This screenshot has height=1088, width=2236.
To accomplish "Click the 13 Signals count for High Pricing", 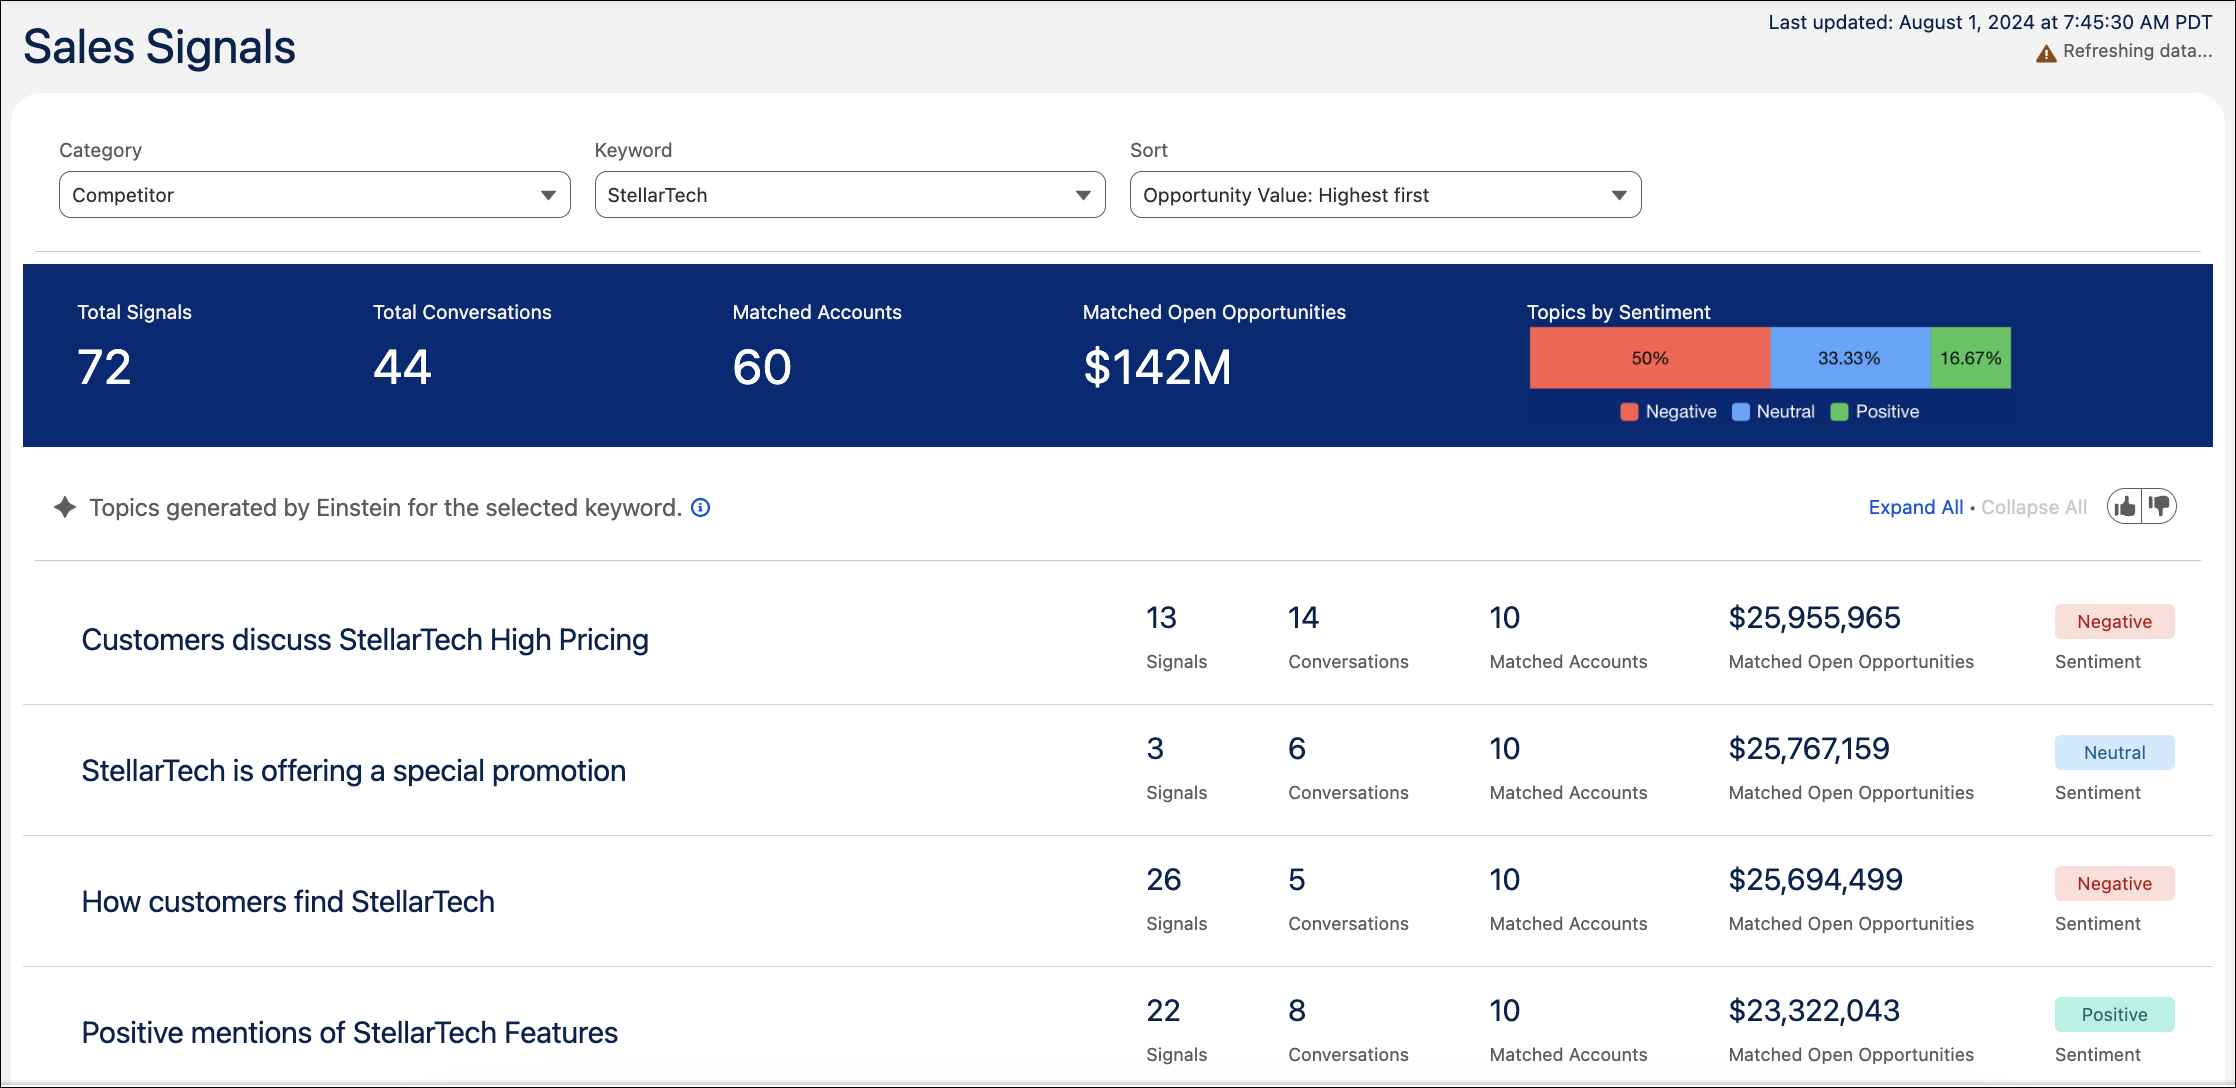I will coord(1161,618).
